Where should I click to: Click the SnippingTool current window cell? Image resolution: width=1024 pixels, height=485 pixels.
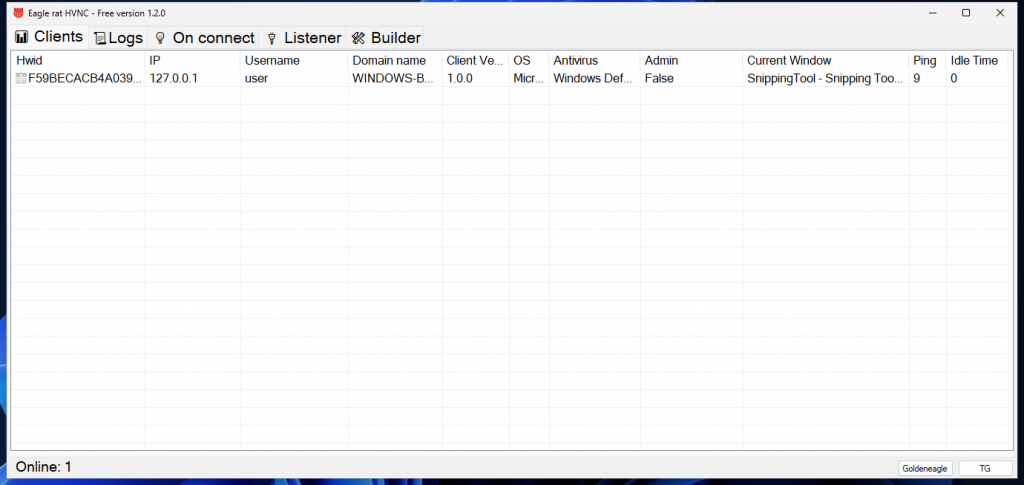825,78
